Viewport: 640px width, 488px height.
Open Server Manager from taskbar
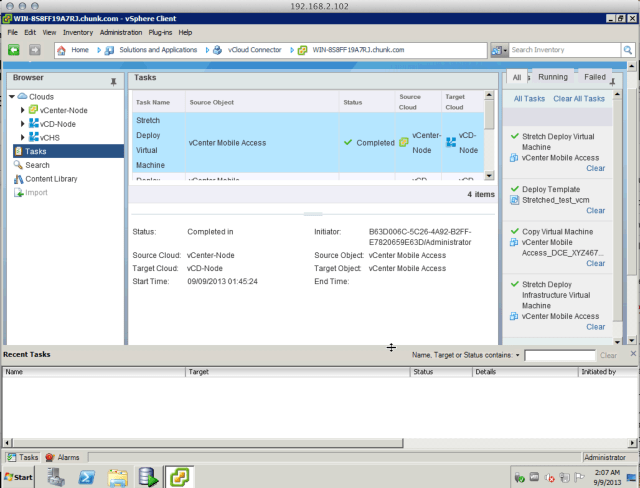pos(56,477)
